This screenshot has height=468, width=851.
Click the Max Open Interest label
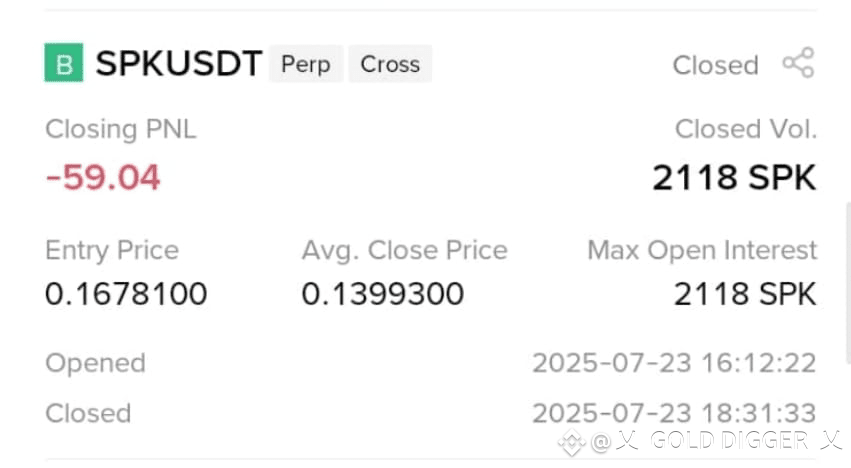(702, 250)
